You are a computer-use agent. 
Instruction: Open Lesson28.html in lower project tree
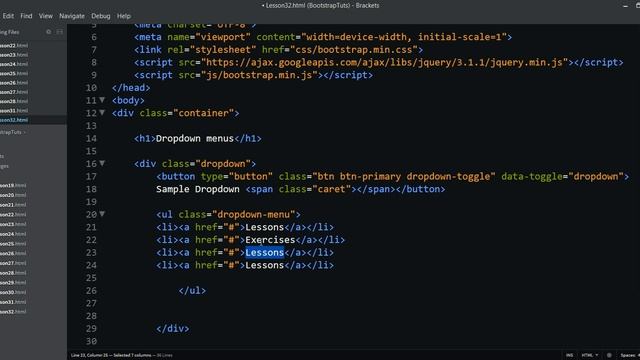pyautogui.click(x=13, y=273)
